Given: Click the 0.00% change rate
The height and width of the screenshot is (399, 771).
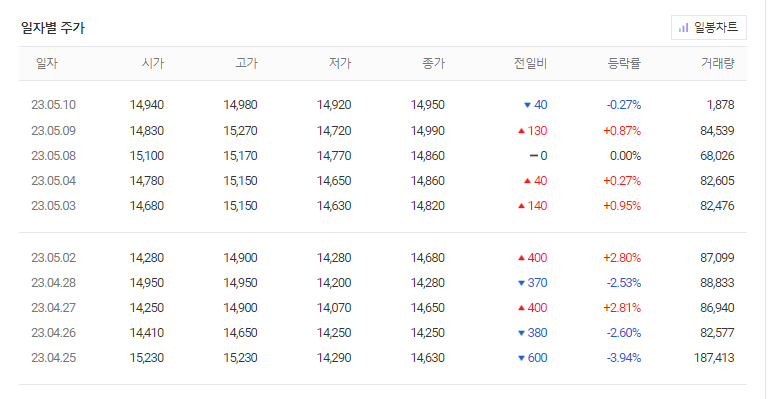Looking at the screenshot, I should point(625,156).
